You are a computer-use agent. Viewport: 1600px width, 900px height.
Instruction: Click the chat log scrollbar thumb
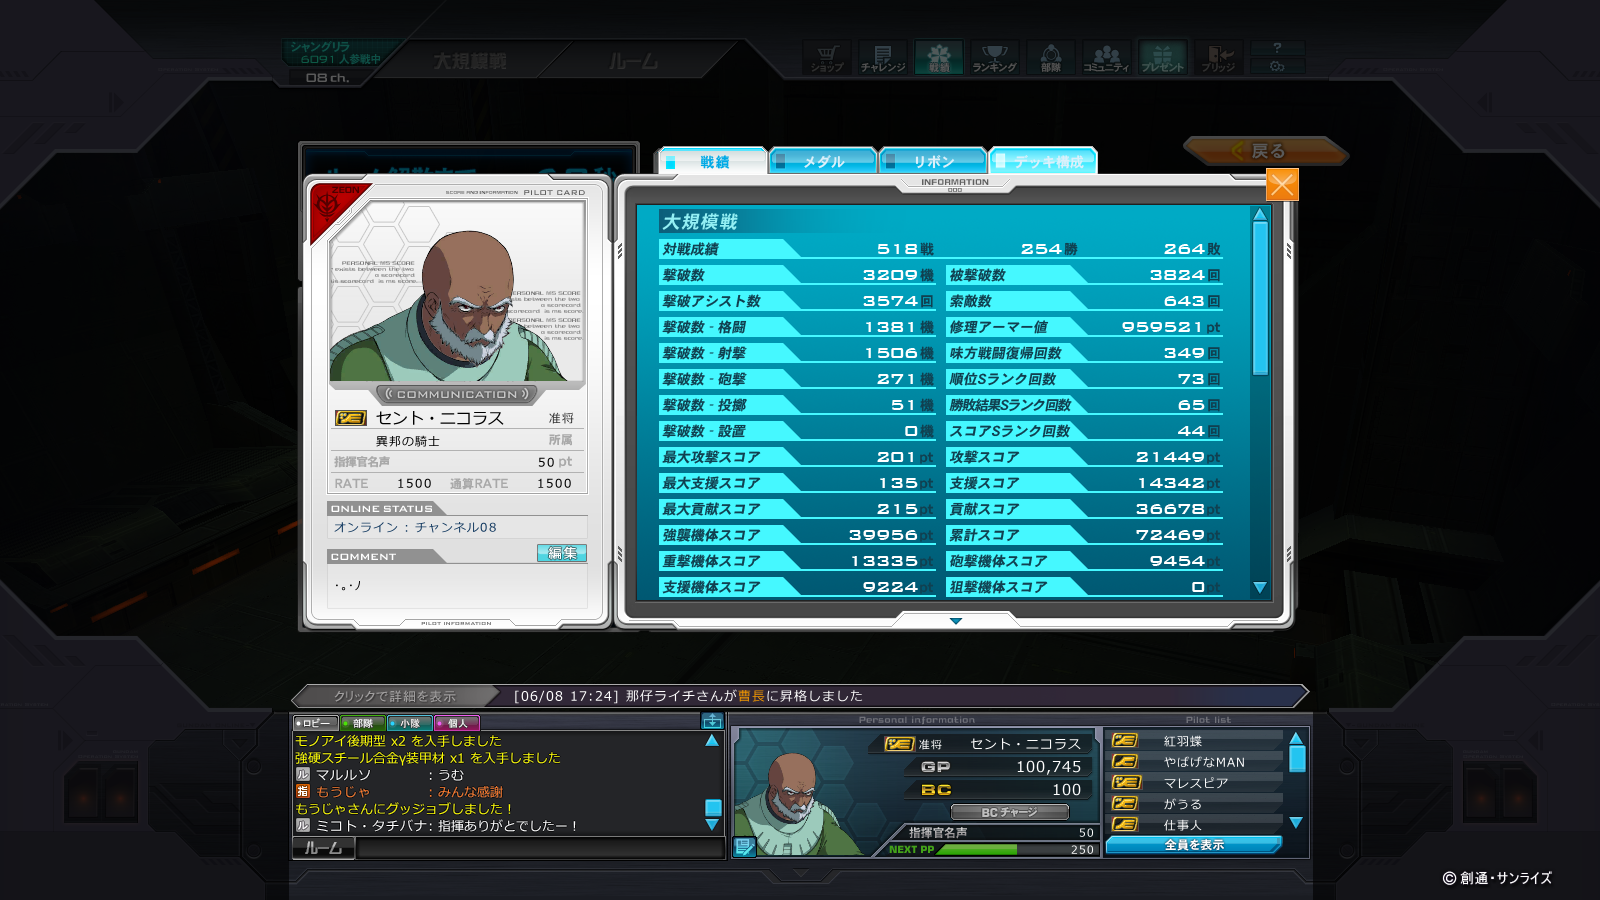tap(712, 808)
